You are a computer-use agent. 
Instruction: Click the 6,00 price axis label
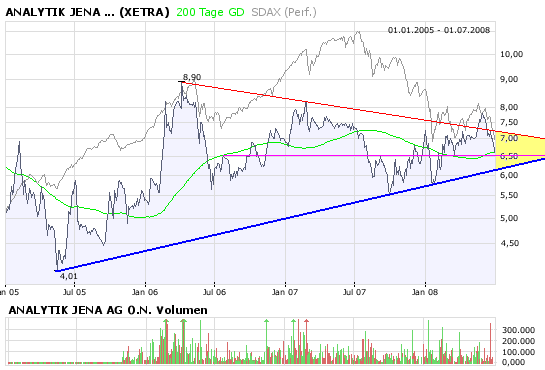(509, 175)
